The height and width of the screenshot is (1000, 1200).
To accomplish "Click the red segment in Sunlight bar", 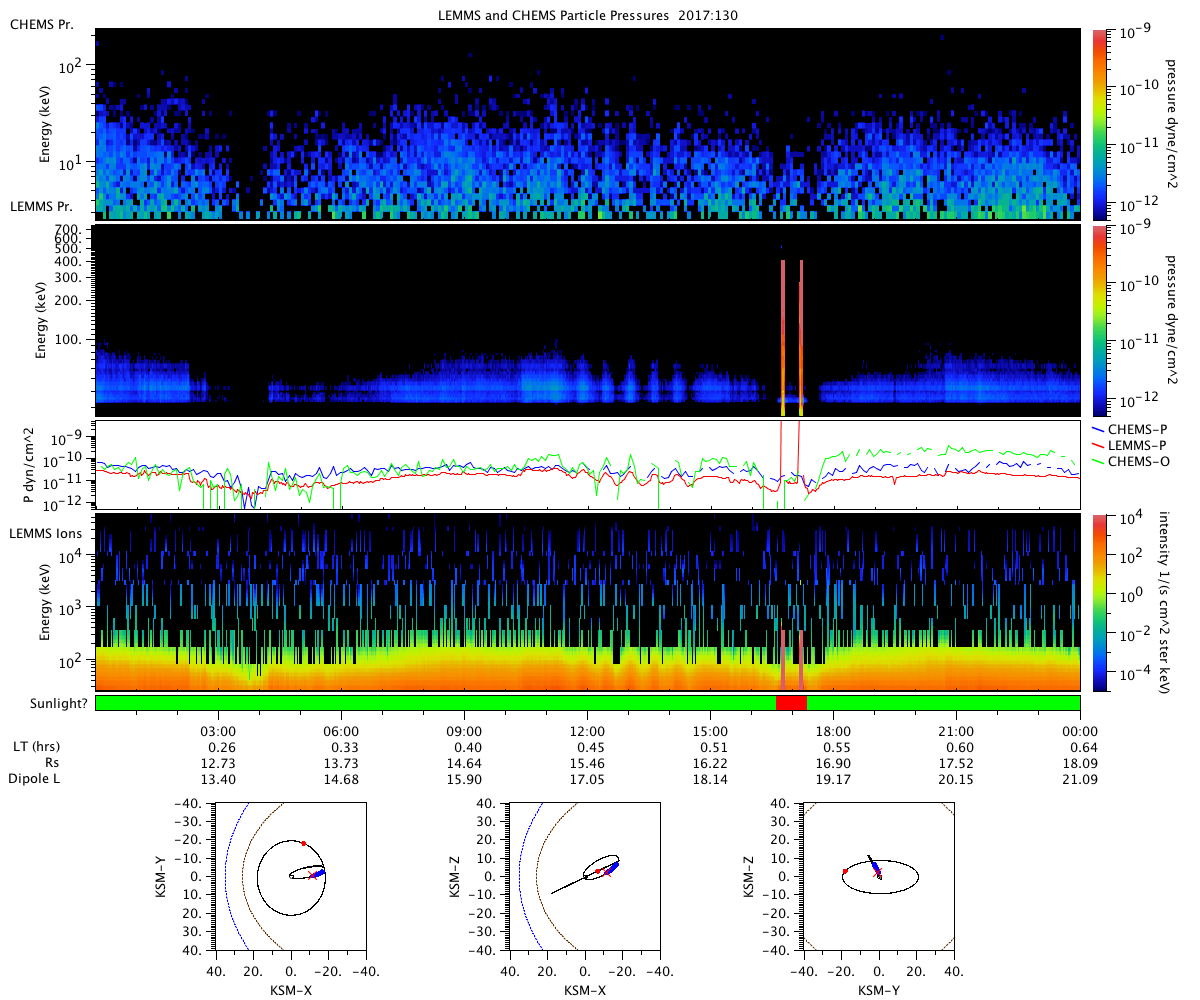I will [791, 703].
